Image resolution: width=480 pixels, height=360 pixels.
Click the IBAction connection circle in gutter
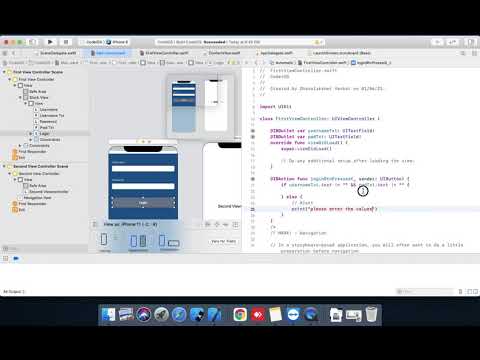pos(253,179)
